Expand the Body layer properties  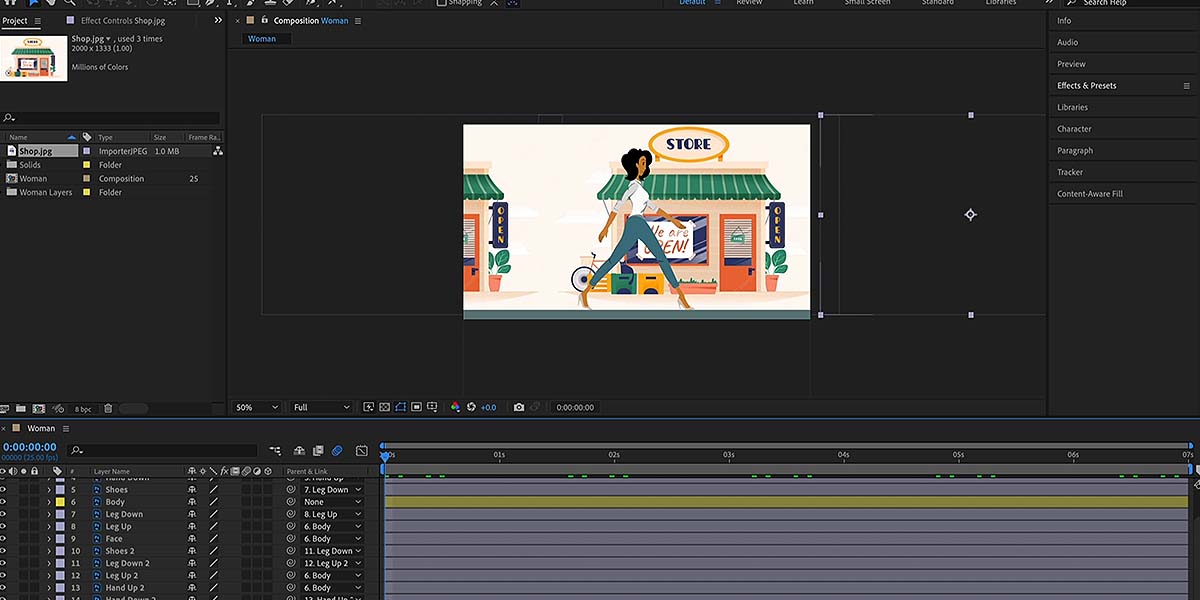(x=48, y=502)
